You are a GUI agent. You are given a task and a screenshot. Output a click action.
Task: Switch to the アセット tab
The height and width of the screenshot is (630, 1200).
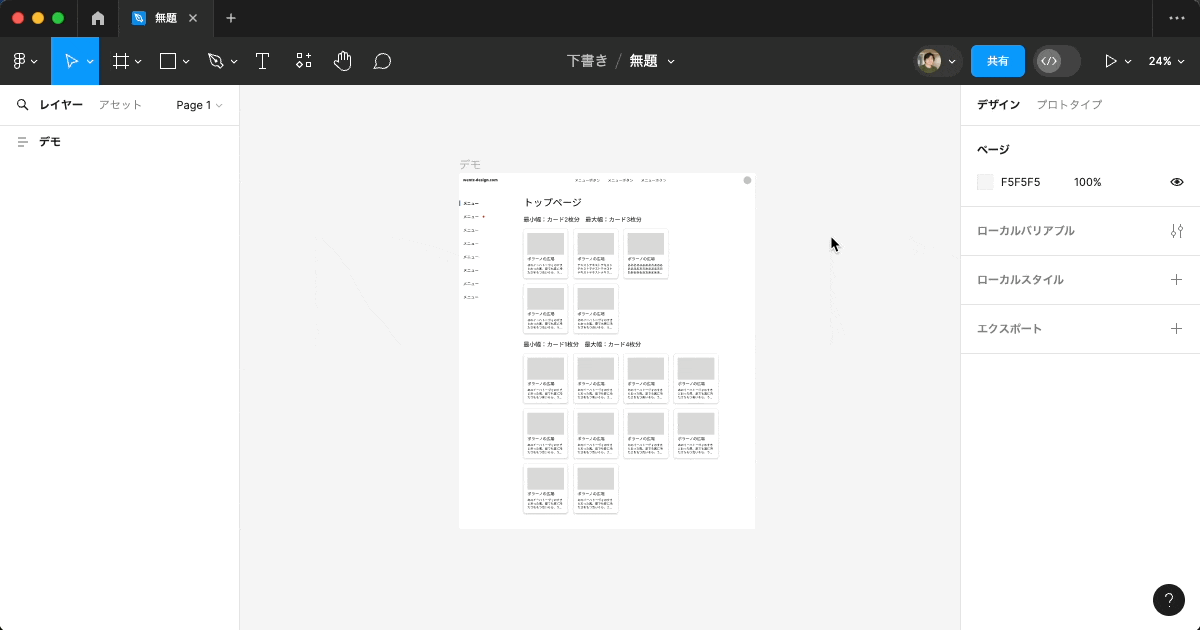click(119, 104)
